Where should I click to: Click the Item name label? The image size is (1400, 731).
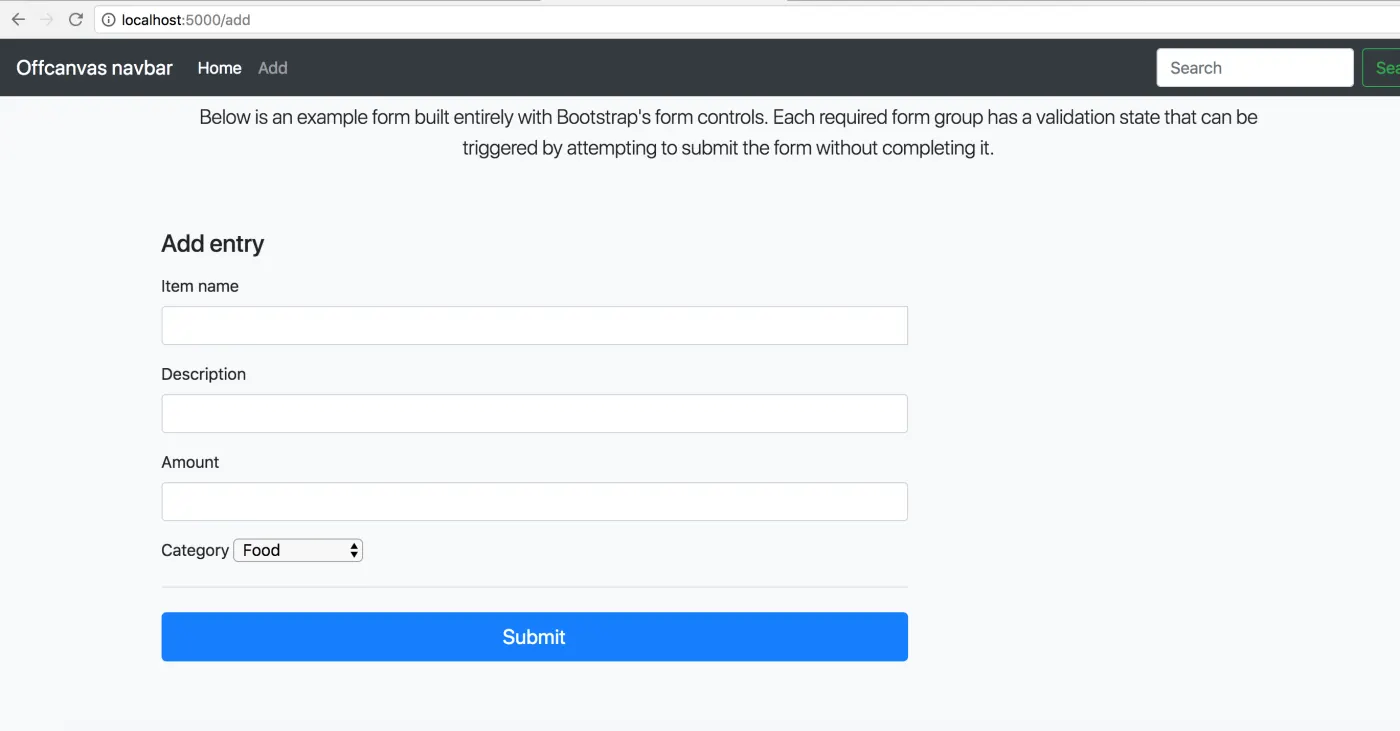(200, 286)
